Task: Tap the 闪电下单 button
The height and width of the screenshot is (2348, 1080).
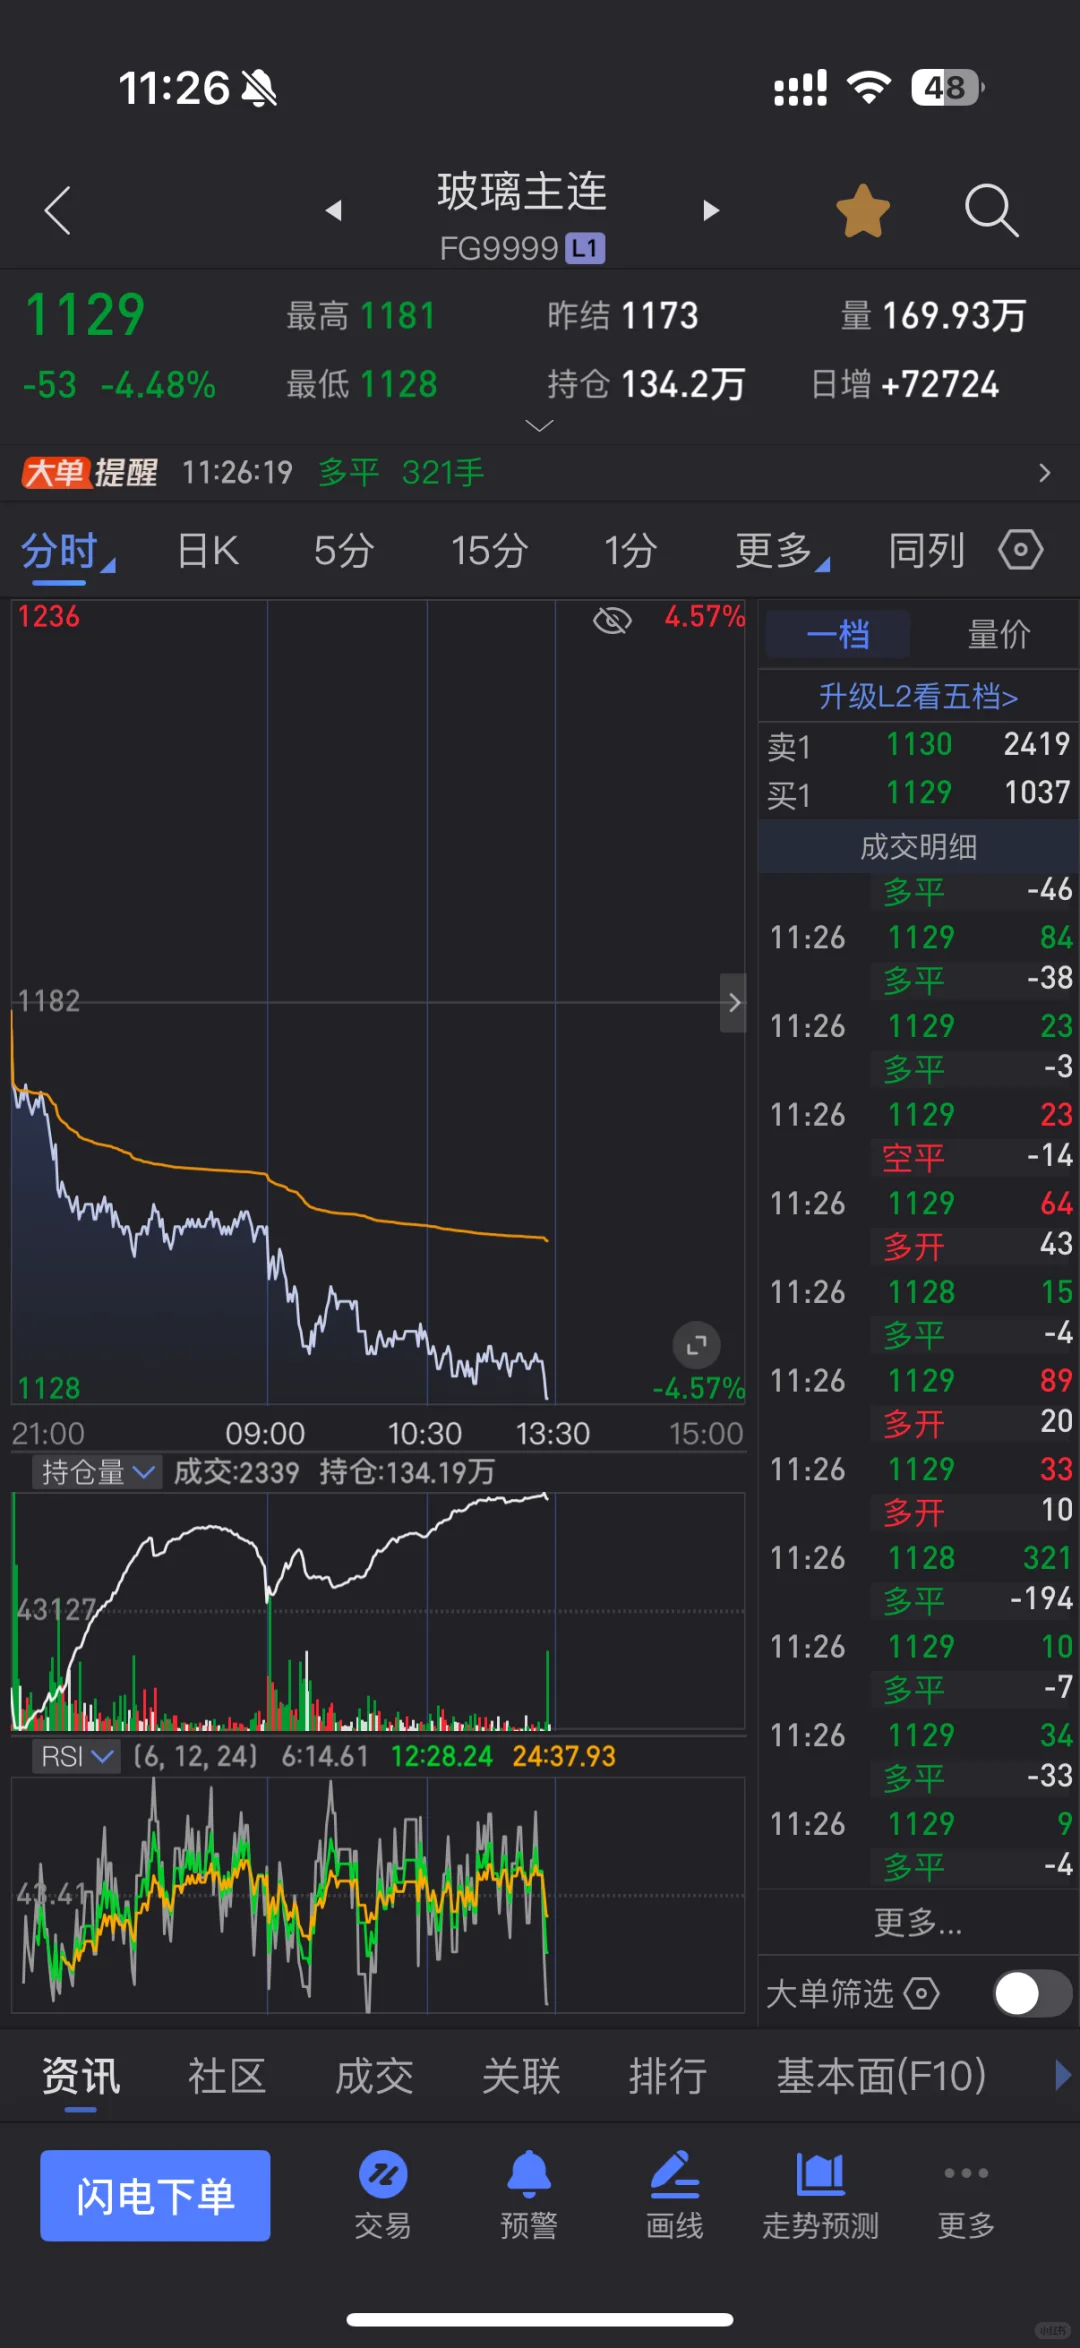Action: click(155, 2195)
